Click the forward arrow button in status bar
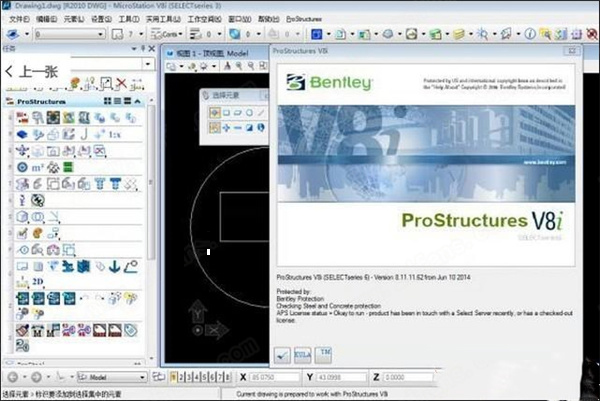The width and height of the screenshot is (600, 401). tap(36, 377)
